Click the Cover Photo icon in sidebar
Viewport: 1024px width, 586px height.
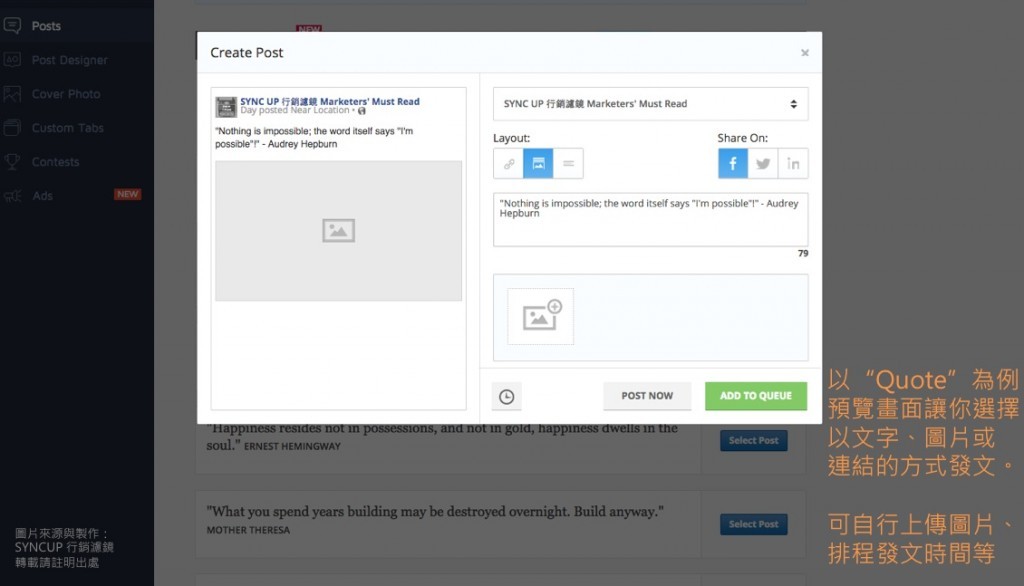(x=12, y=94)
